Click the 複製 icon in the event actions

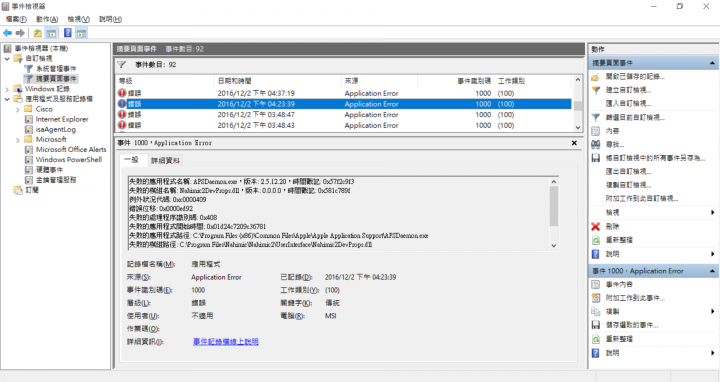(x=596, y=311)
